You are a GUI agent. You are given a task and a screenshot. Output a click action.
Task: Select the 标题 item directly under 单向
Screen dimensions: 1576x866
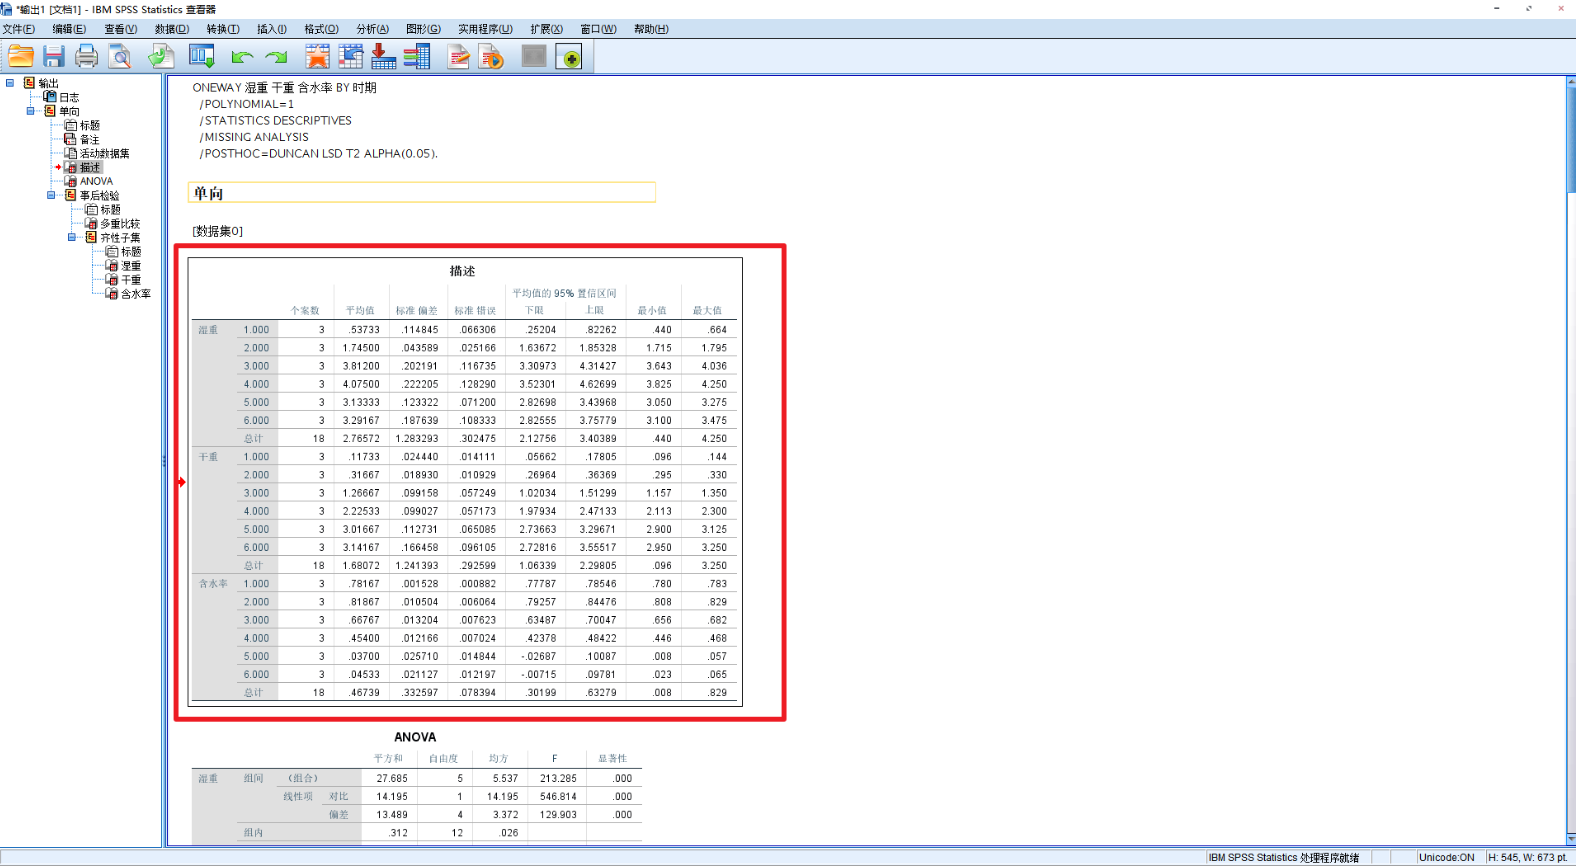[x=90, y=125]
